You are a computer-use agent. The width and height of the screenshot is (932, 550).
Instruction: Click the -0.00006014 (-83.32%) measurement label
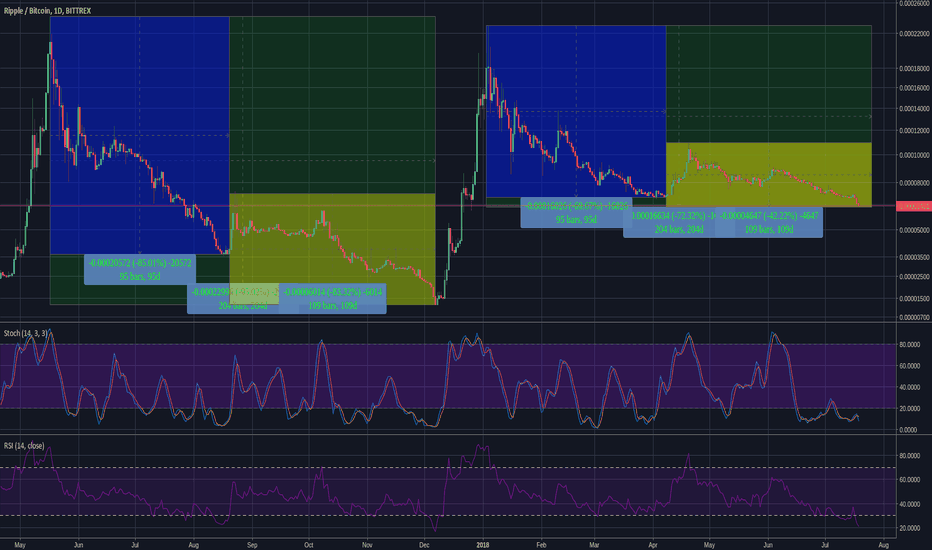tap(332, 298)
